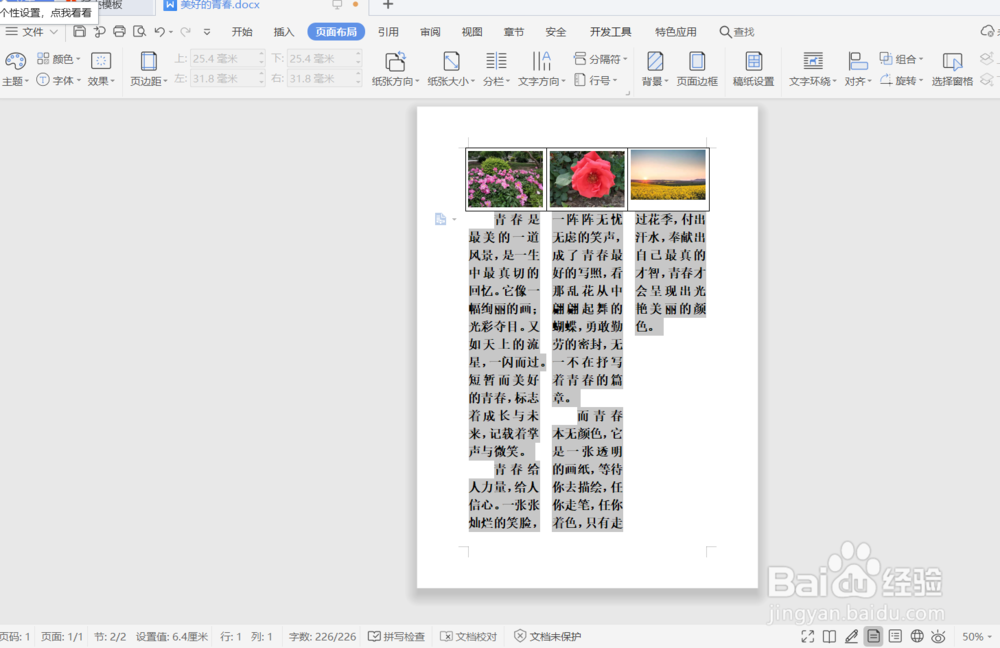Click the writing mode pen icon
Viewport: 1000px width, 648px height.
point(851,636)
